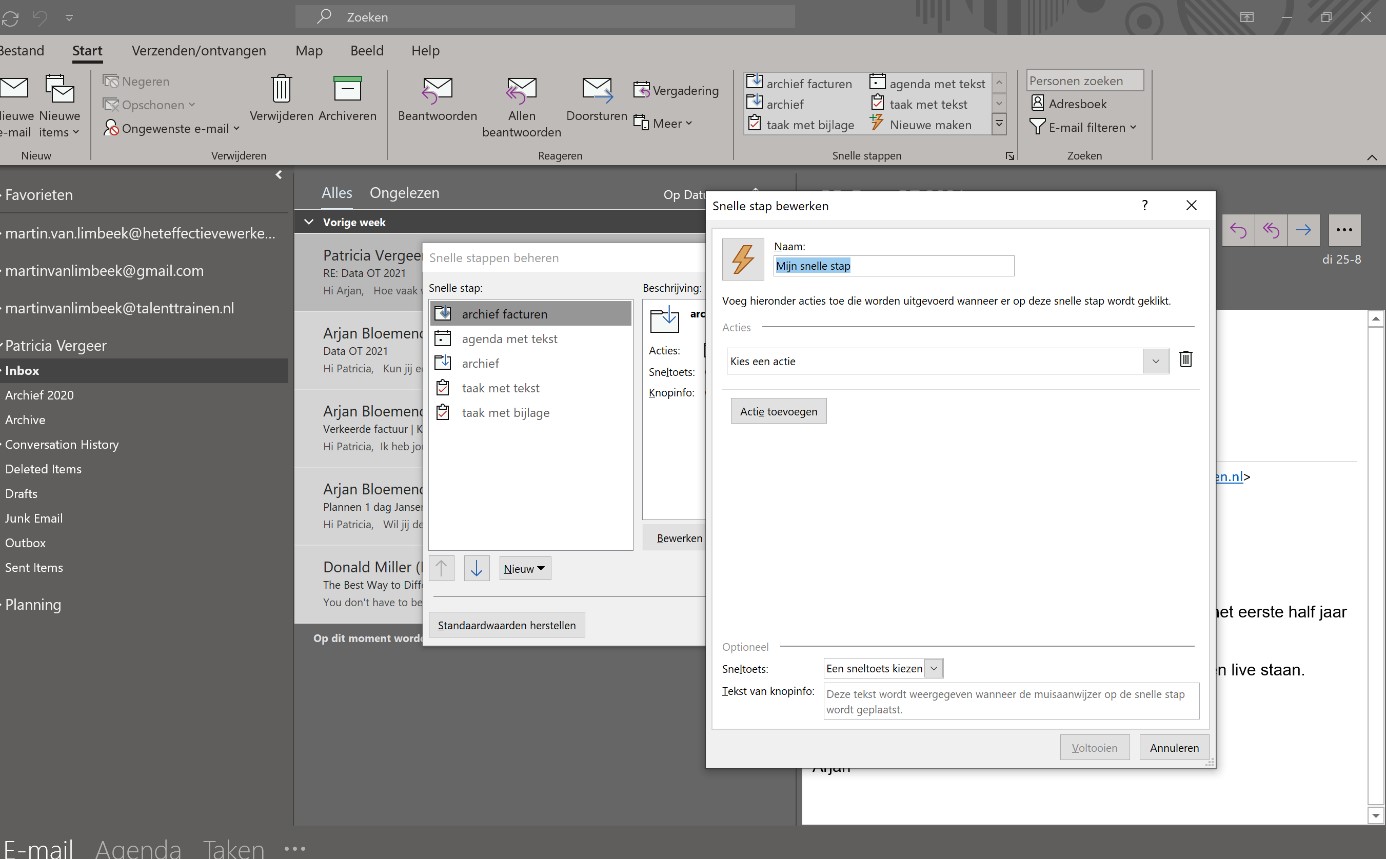
Task: Click Negeren in the Verwijderen group
Action: coord(136,82)
